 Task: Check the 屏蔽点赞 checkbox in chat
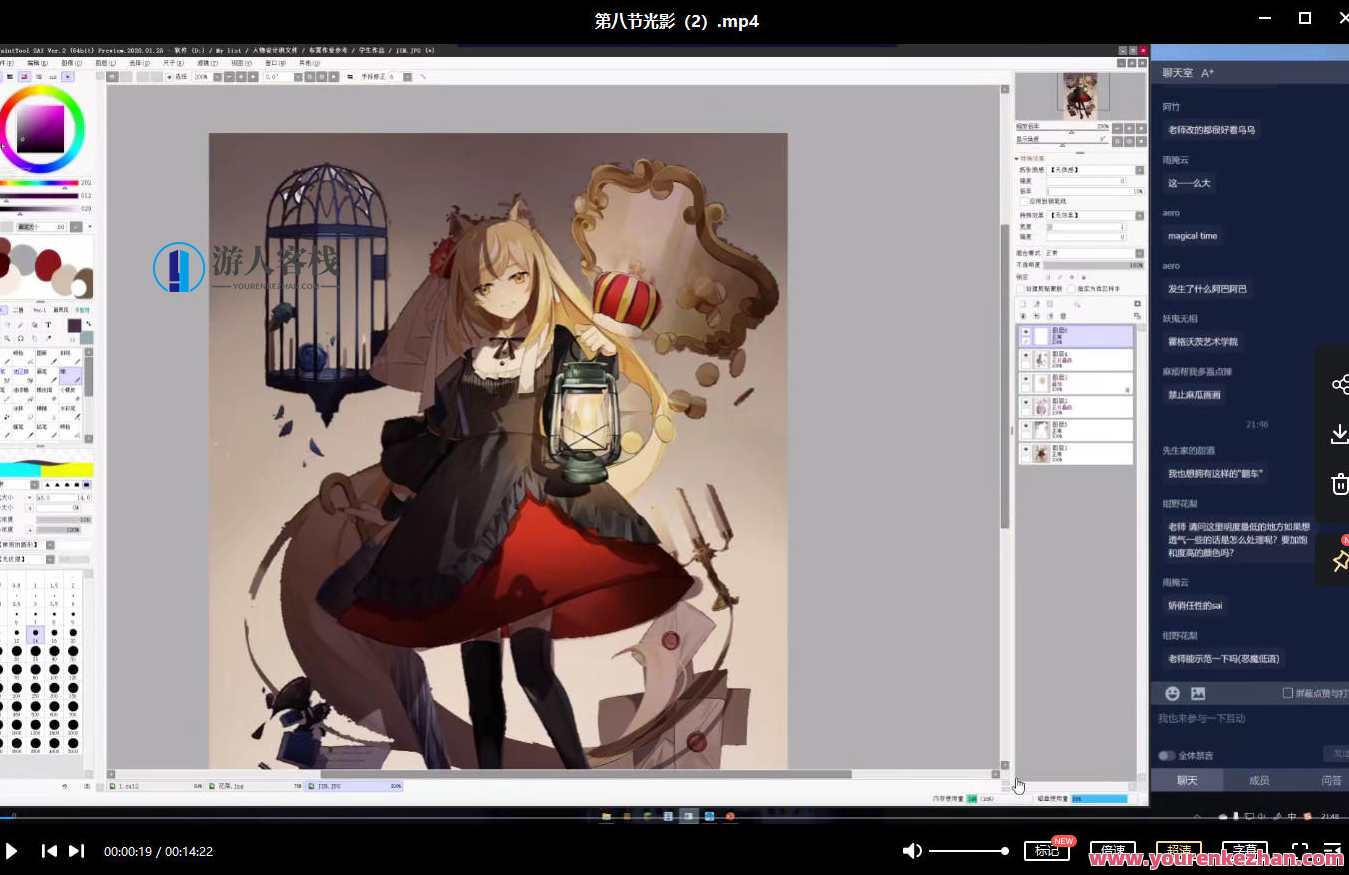click(x=1288, y=693)
